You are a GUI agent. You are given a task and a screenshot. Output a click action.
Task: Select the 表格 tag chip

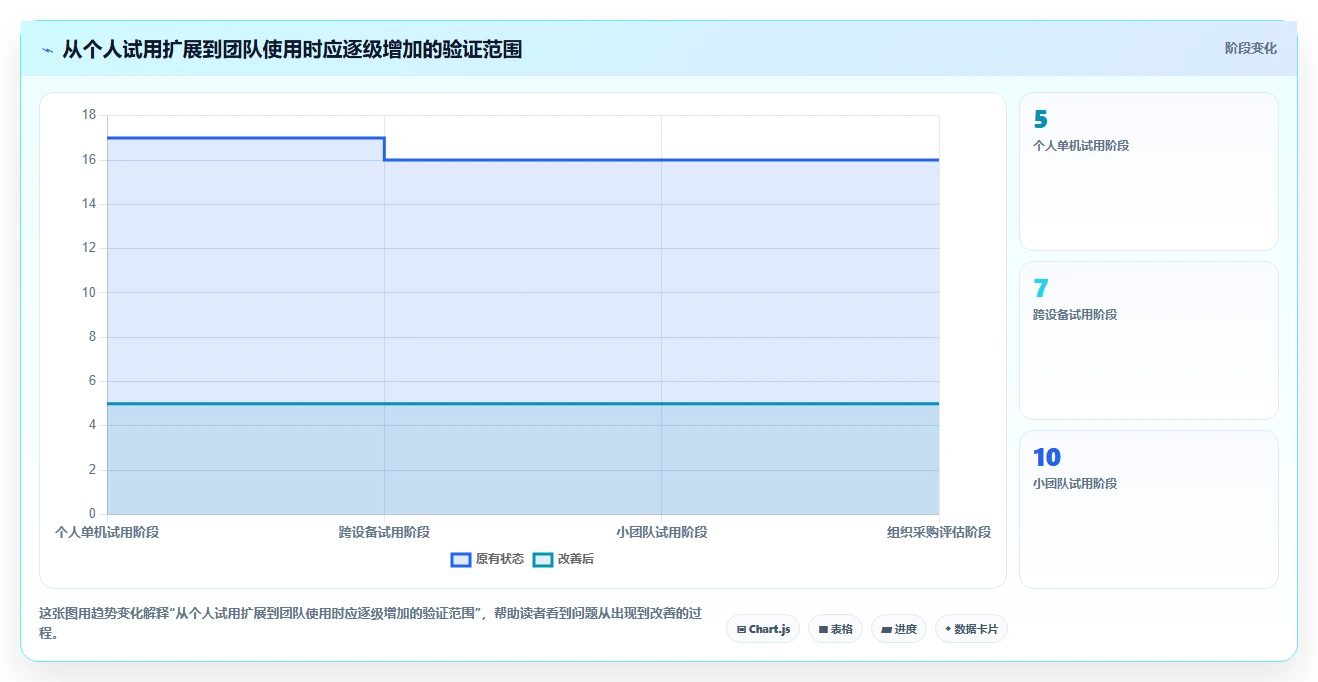[835, 629]
